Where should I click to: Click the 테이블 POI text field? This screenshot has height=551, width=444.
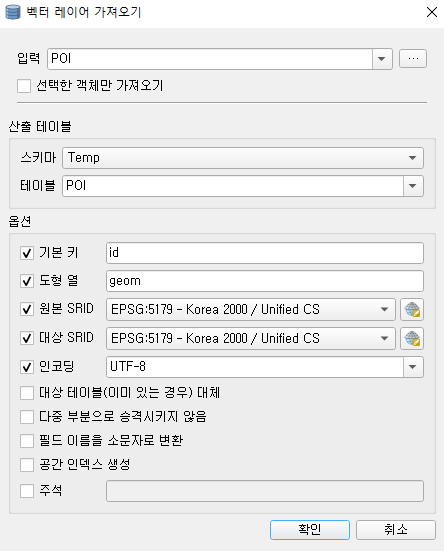tap(233, 186)
